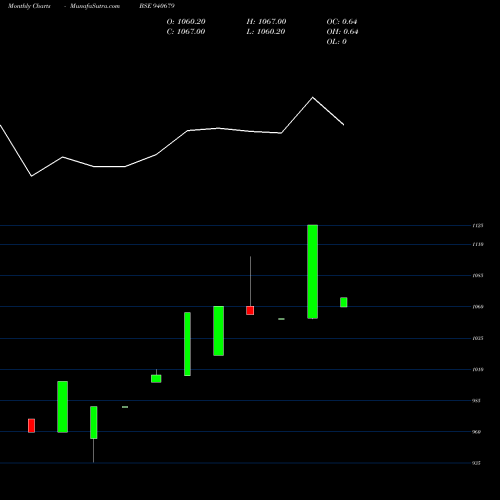The width and height of the screenshot is (500, 500).
Task: Select the last small green candle
Action: click(344, 302)
